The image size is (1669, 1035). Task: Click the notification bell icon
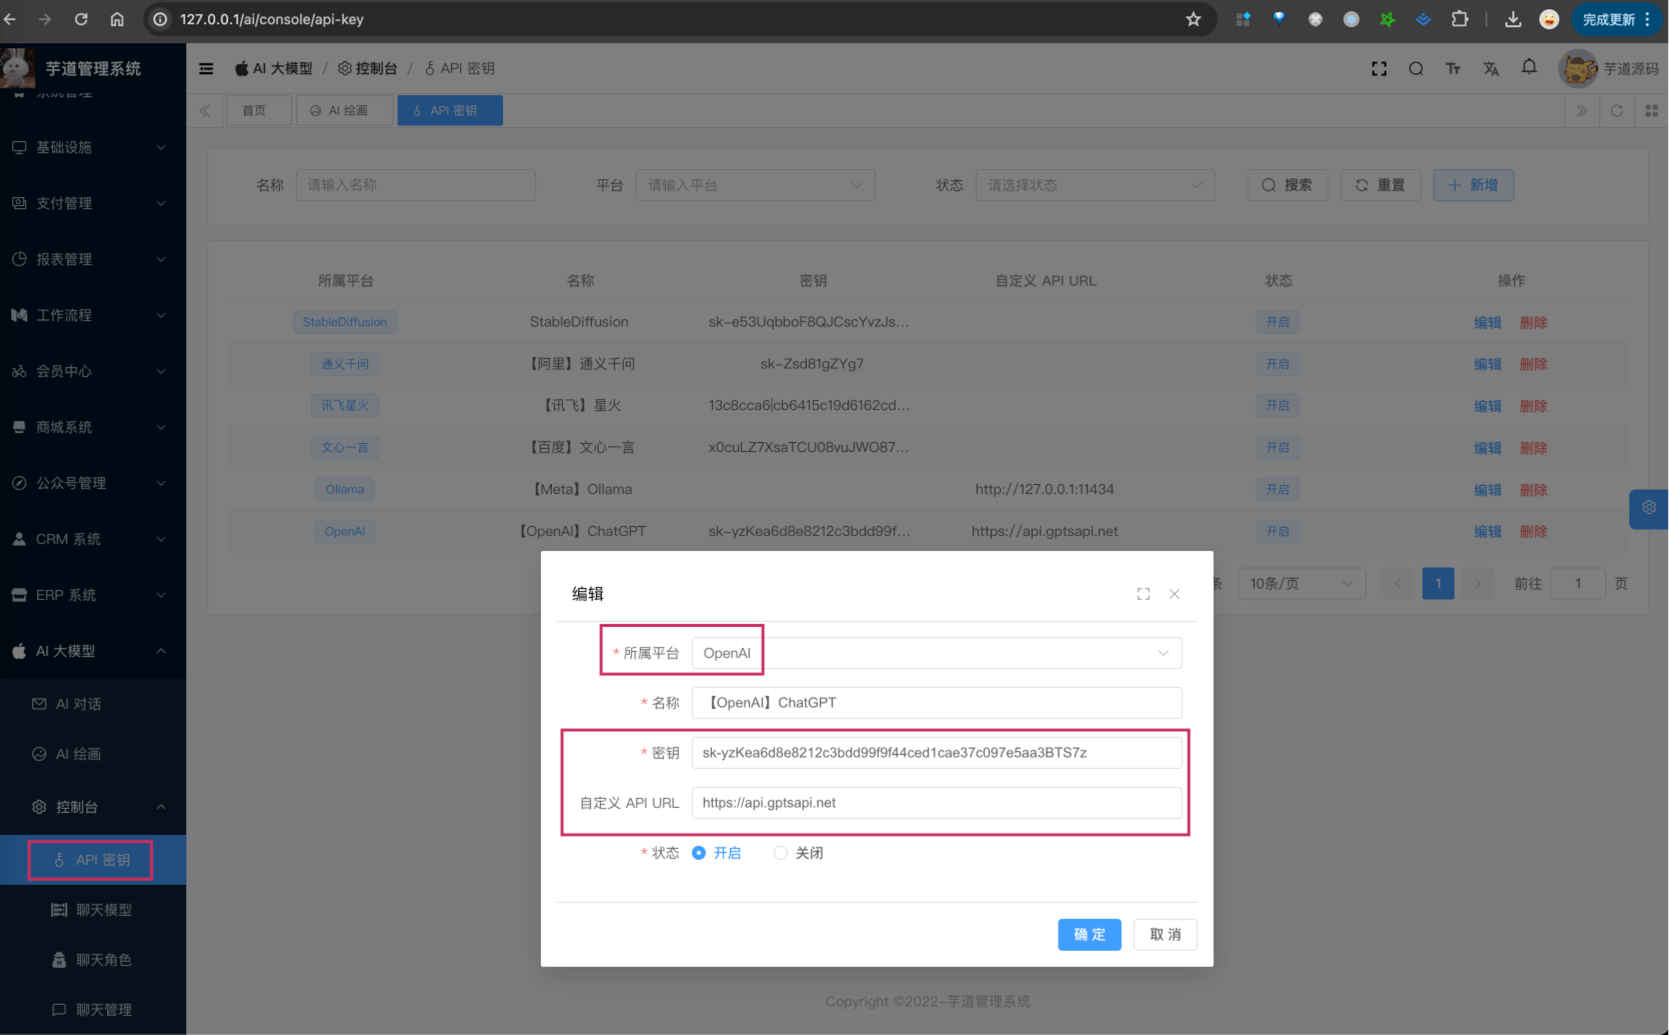(1529, 68)
